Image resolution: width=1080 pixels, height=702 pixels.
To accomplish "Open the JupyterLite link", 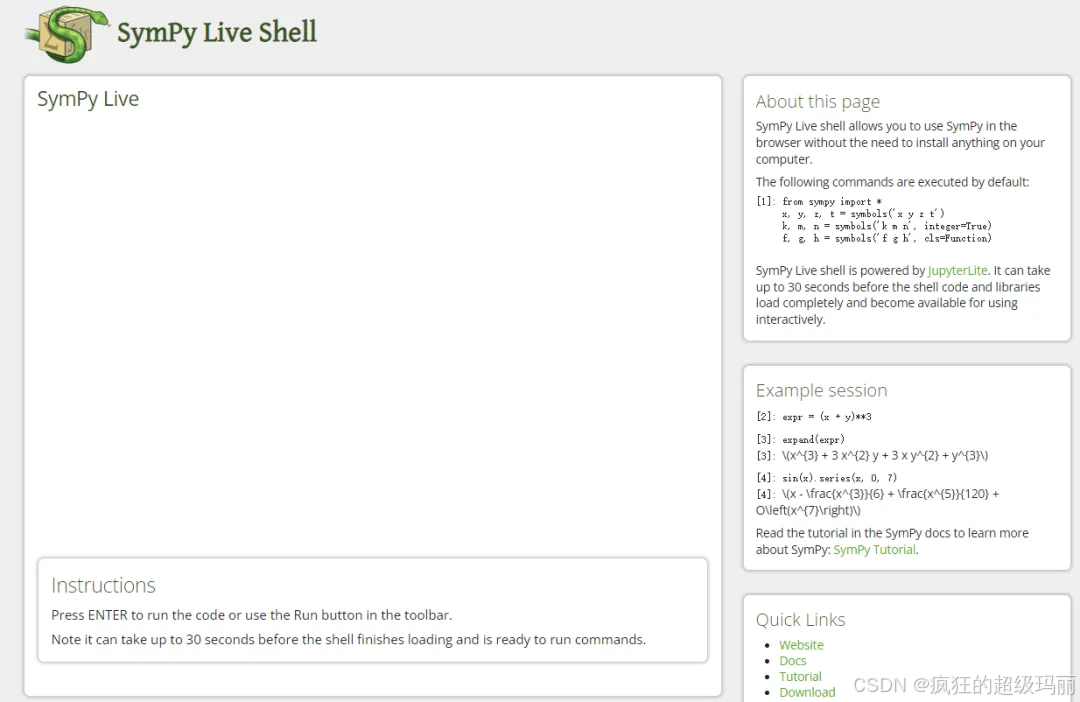I will [957, 270].
